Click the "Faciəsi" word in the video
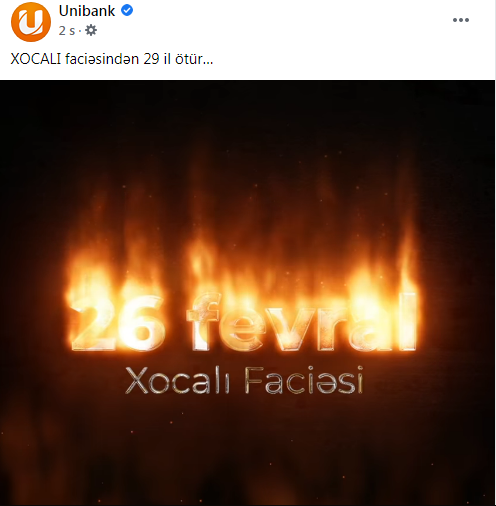496x506 pixels. click(x=304, y=380)
